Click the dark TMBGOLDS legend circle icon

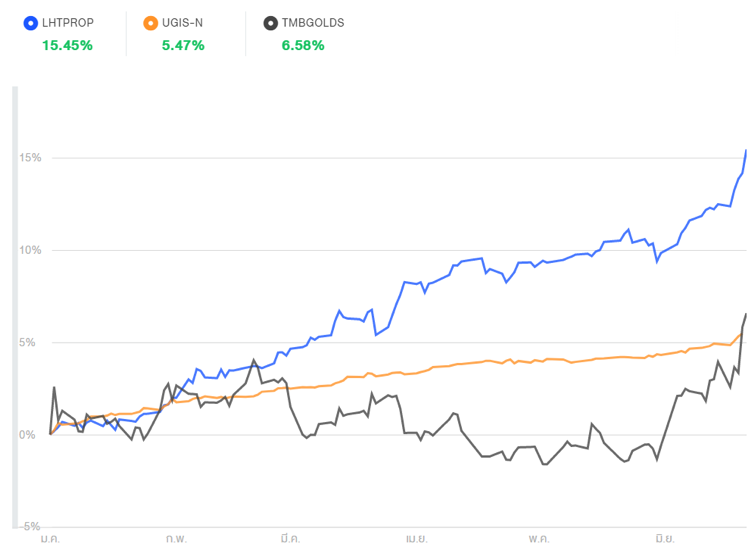pyautogui.click(x=271, y=22)
